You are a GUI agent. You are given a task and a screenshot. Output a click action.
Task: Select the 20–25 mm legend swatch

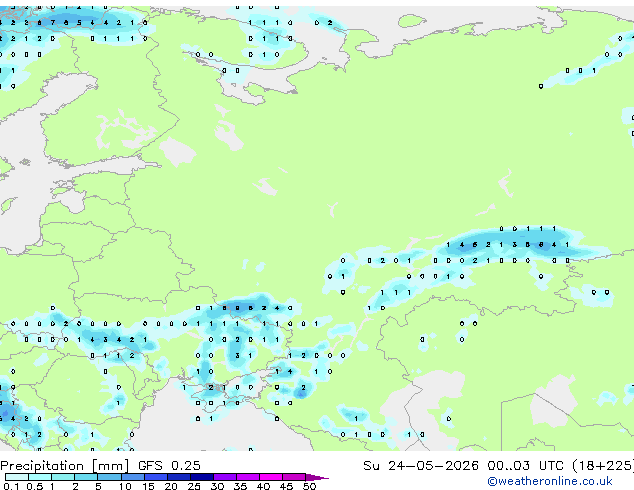pos(179,477)
